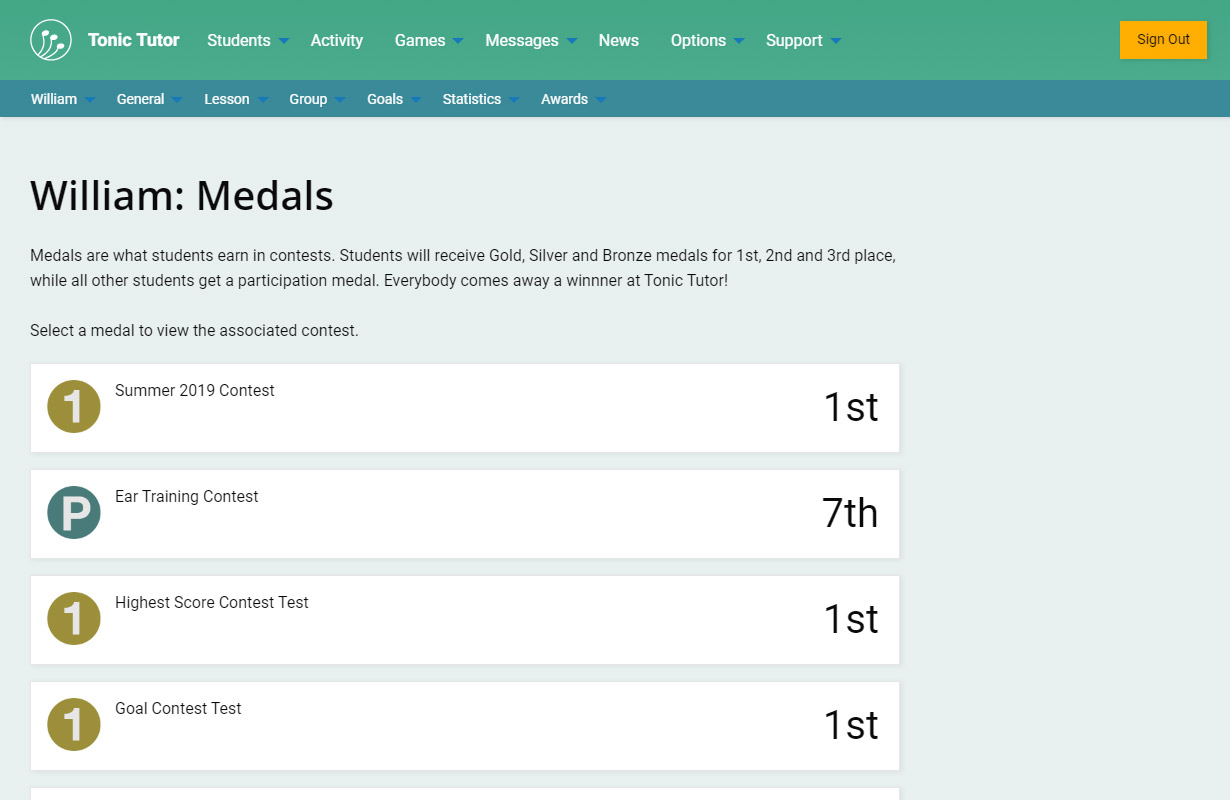The image size is (1230, 800).
Task: Open the William student submenu
Action: pyautogui.click(x=62, y=99)
